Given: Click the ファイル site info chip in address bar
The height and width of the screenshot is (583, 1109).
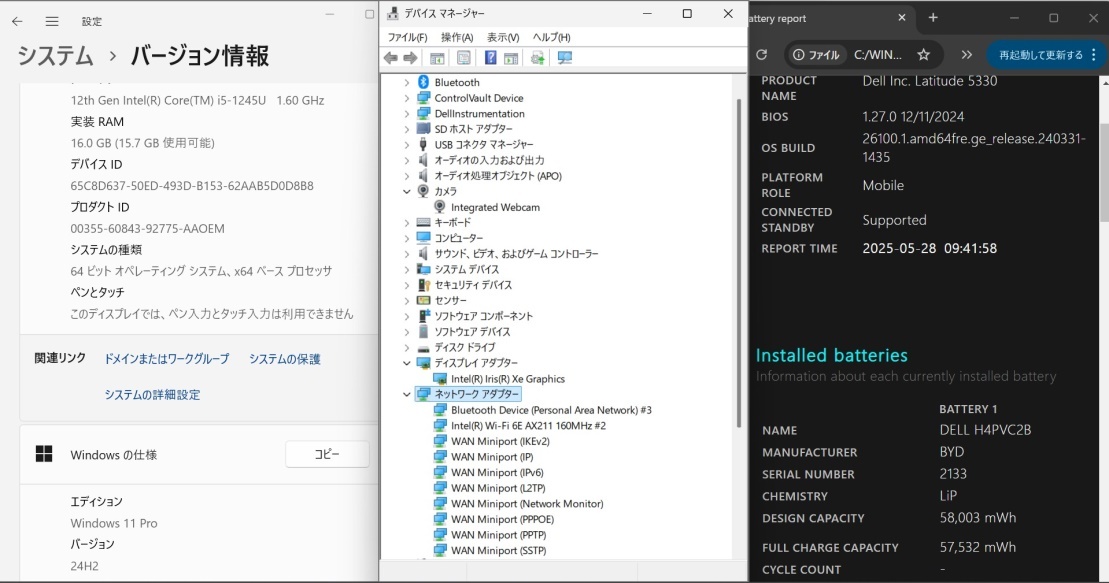Looking at the screenshot, I should point(816,54).
